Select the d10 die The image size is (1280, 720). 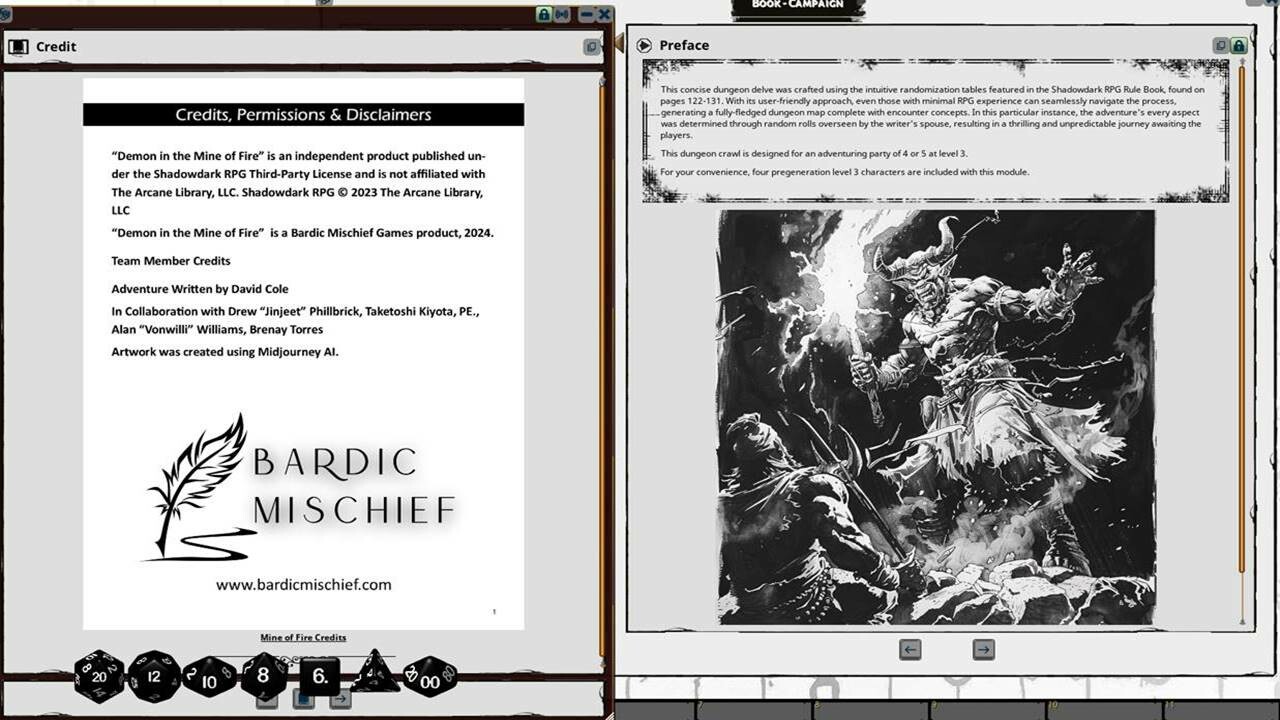click(x=209, y=678)
